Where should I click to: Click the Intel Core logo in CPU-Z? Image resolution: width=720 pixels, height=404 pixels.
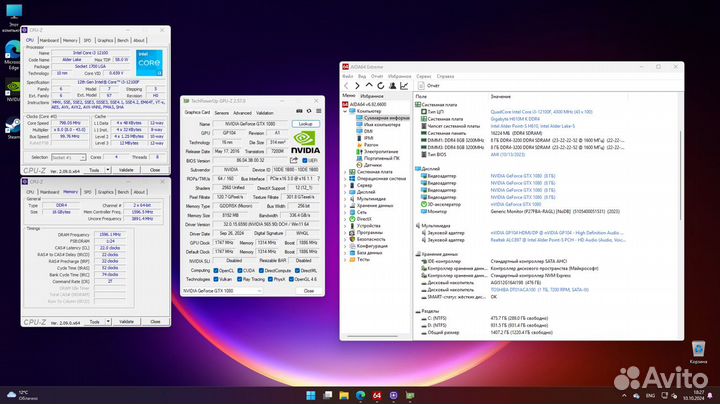click(149, 63)
